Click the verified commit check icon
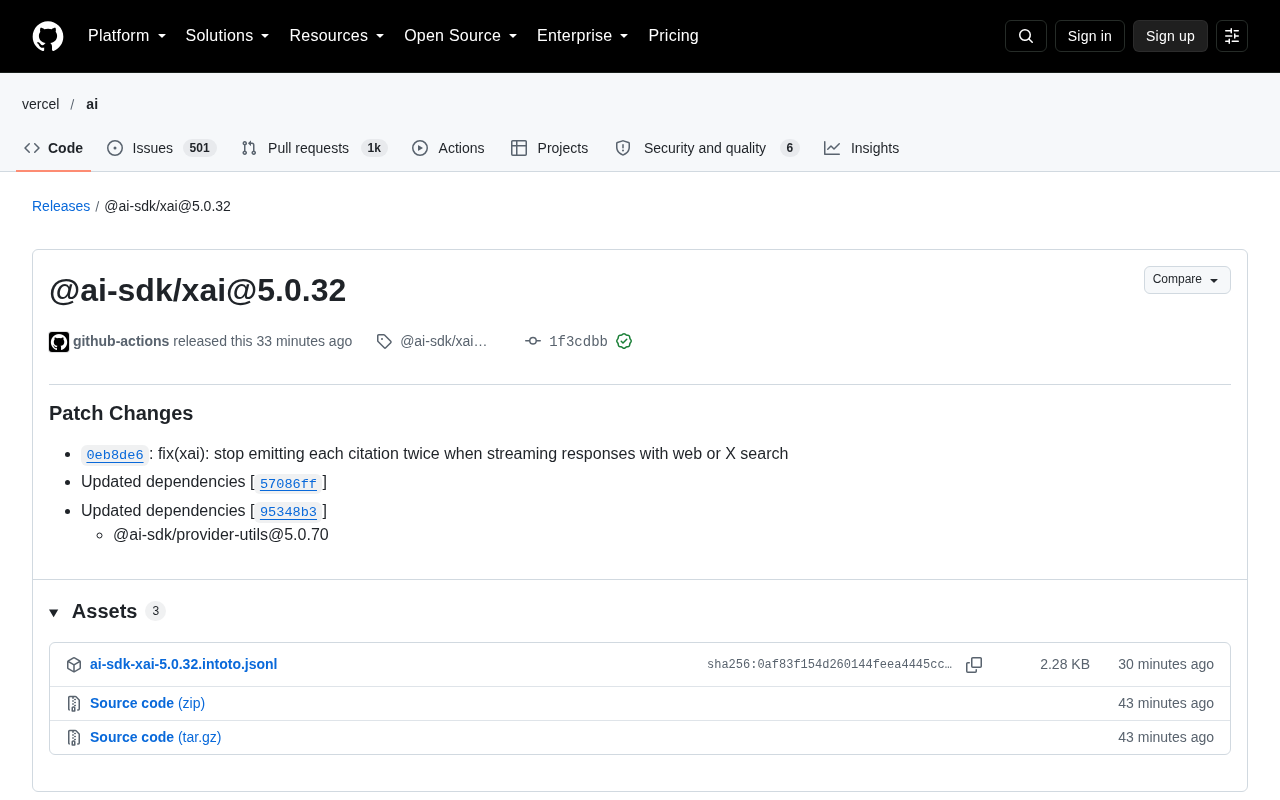 pos(624,341)
